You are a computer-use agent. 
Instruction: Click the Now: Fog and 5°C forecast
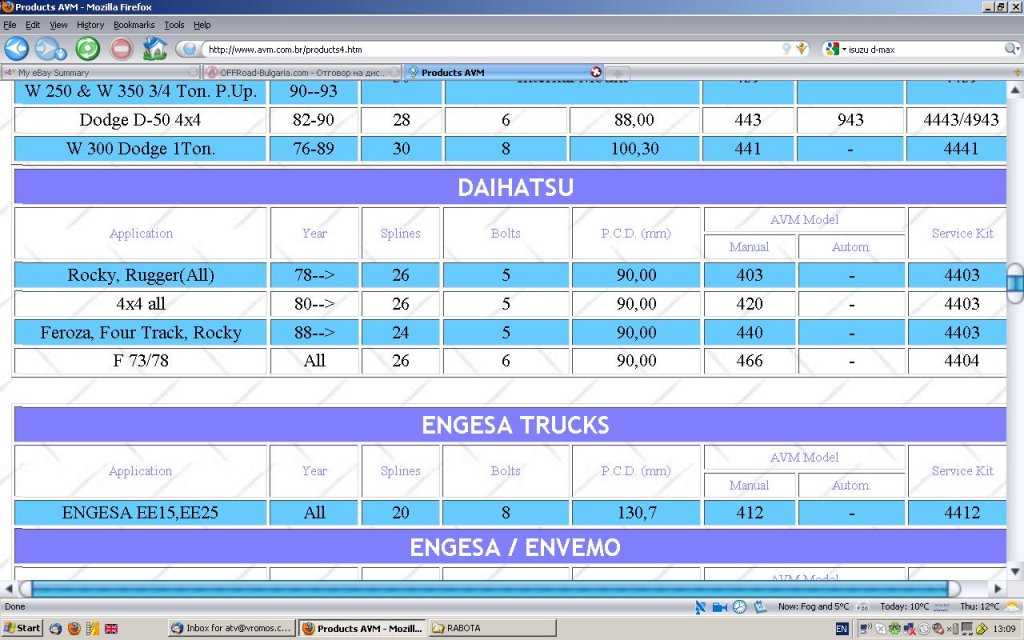coord(814,607)
